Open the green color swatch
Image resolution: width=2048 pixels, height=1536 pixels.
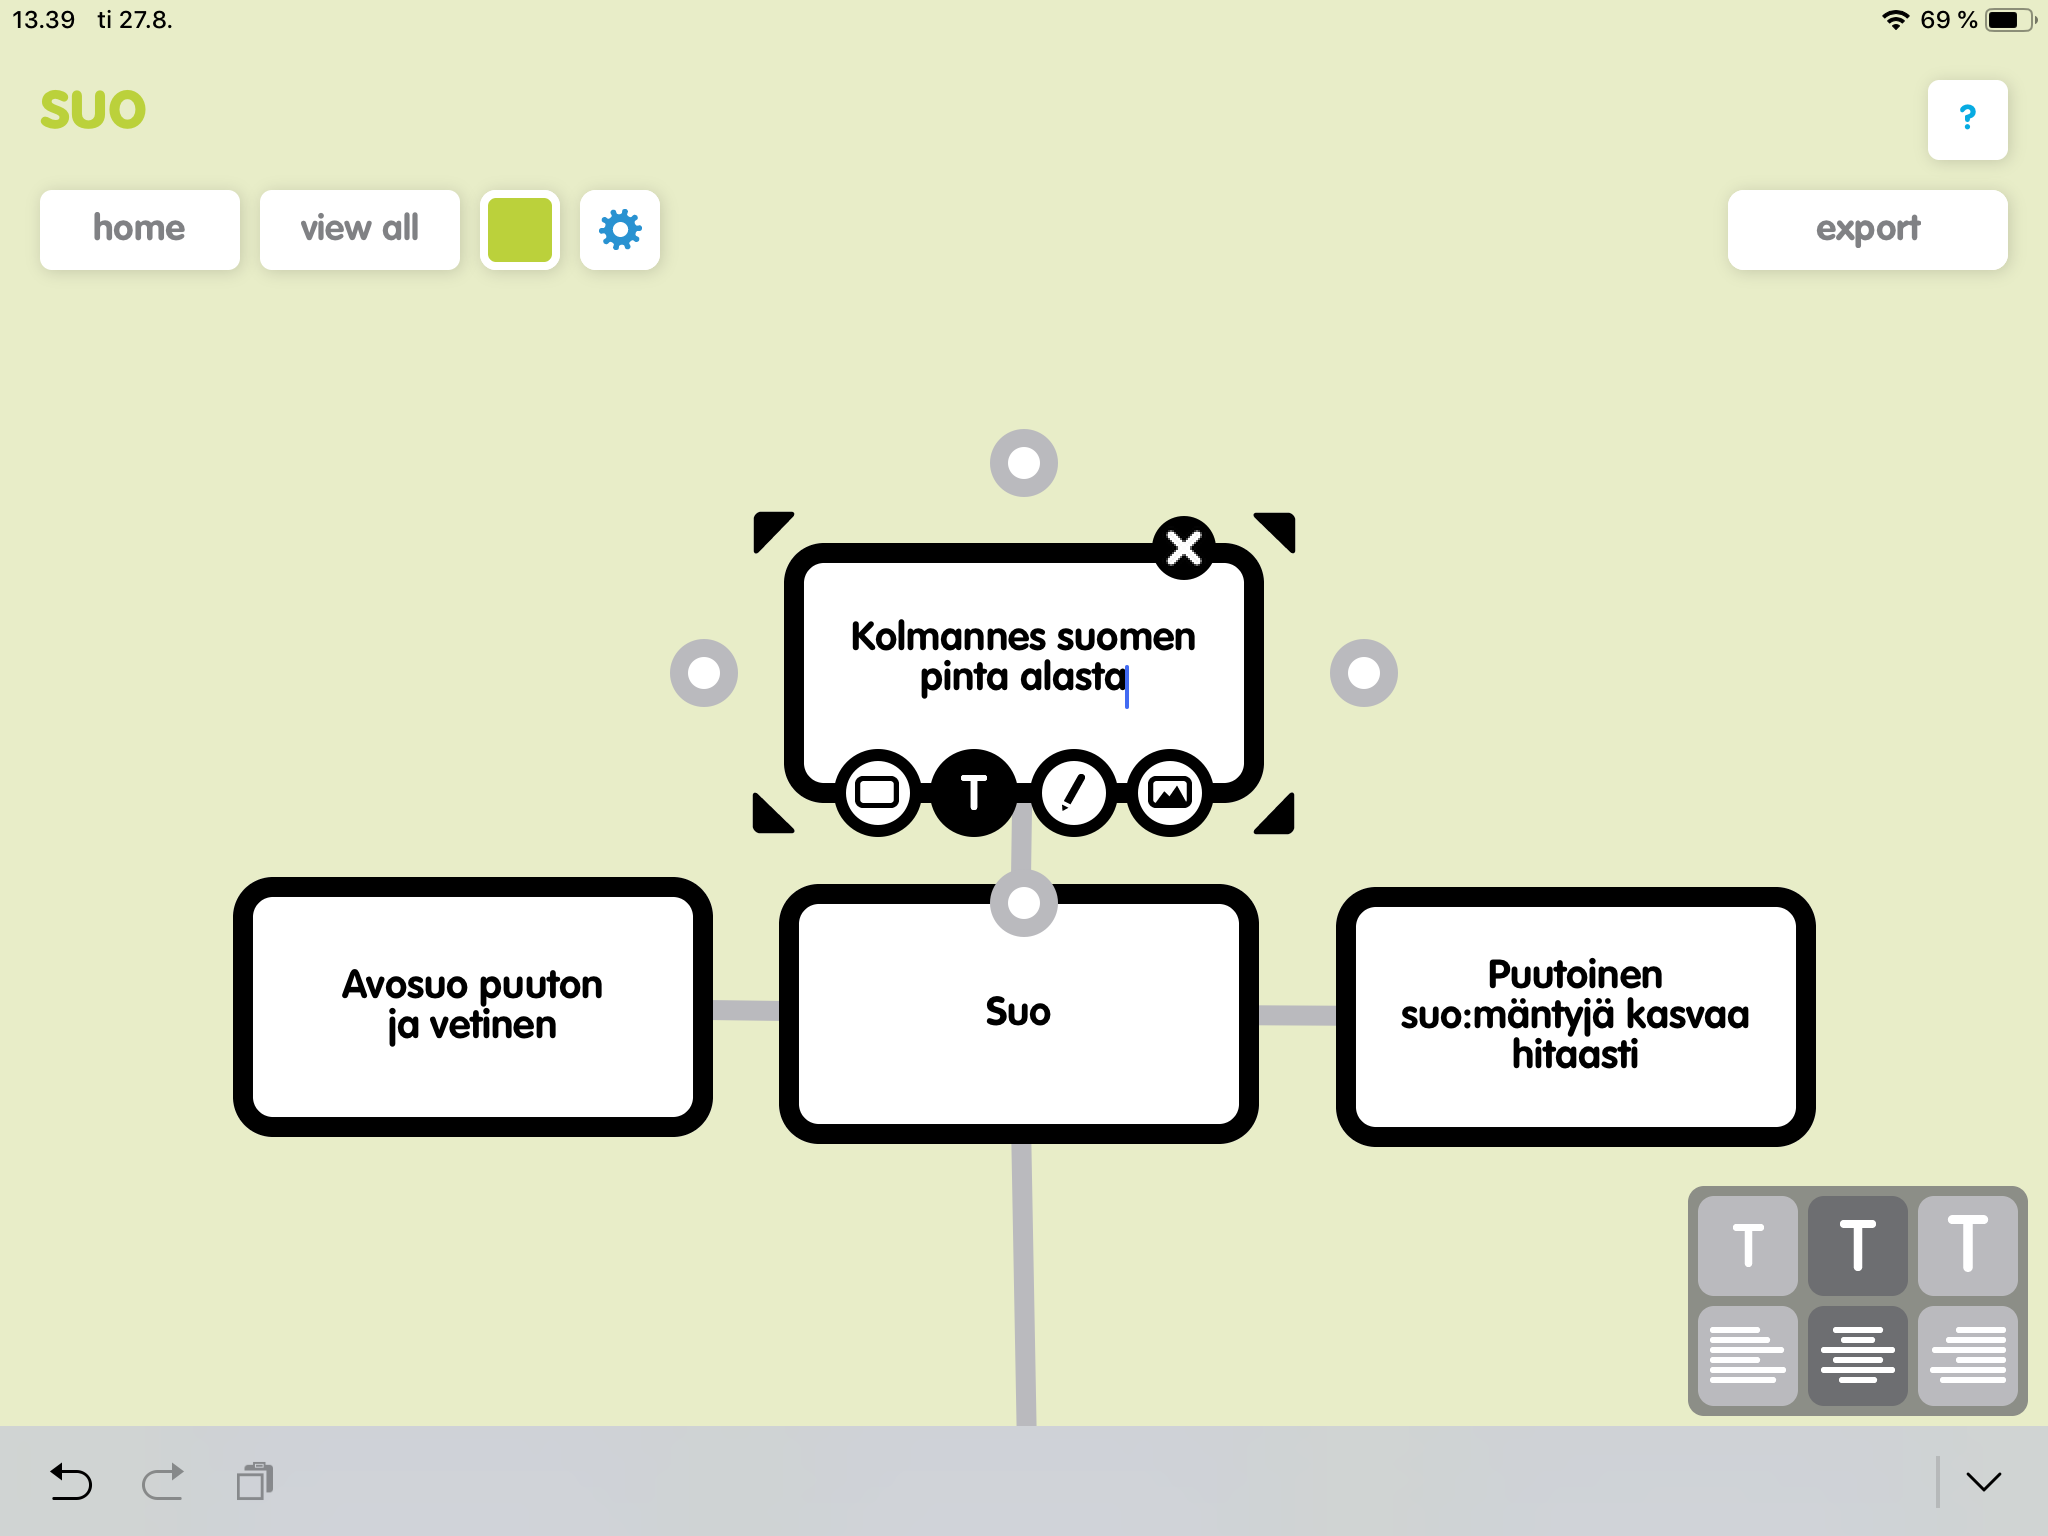click(520, 230)
